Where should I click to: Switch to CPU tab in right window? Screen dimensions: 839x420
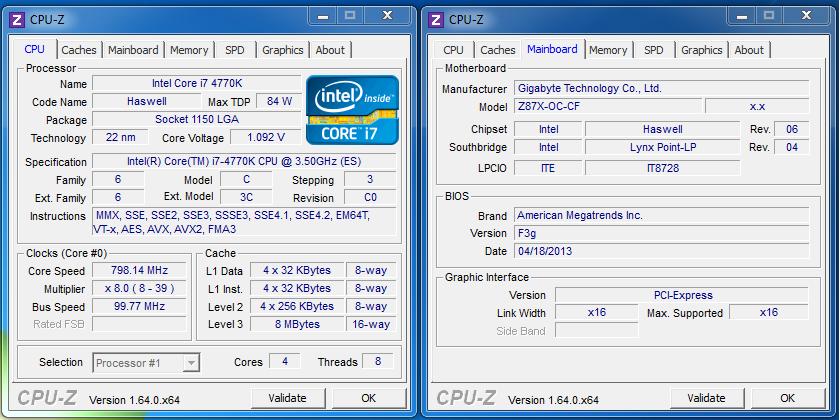pos(453,50)
